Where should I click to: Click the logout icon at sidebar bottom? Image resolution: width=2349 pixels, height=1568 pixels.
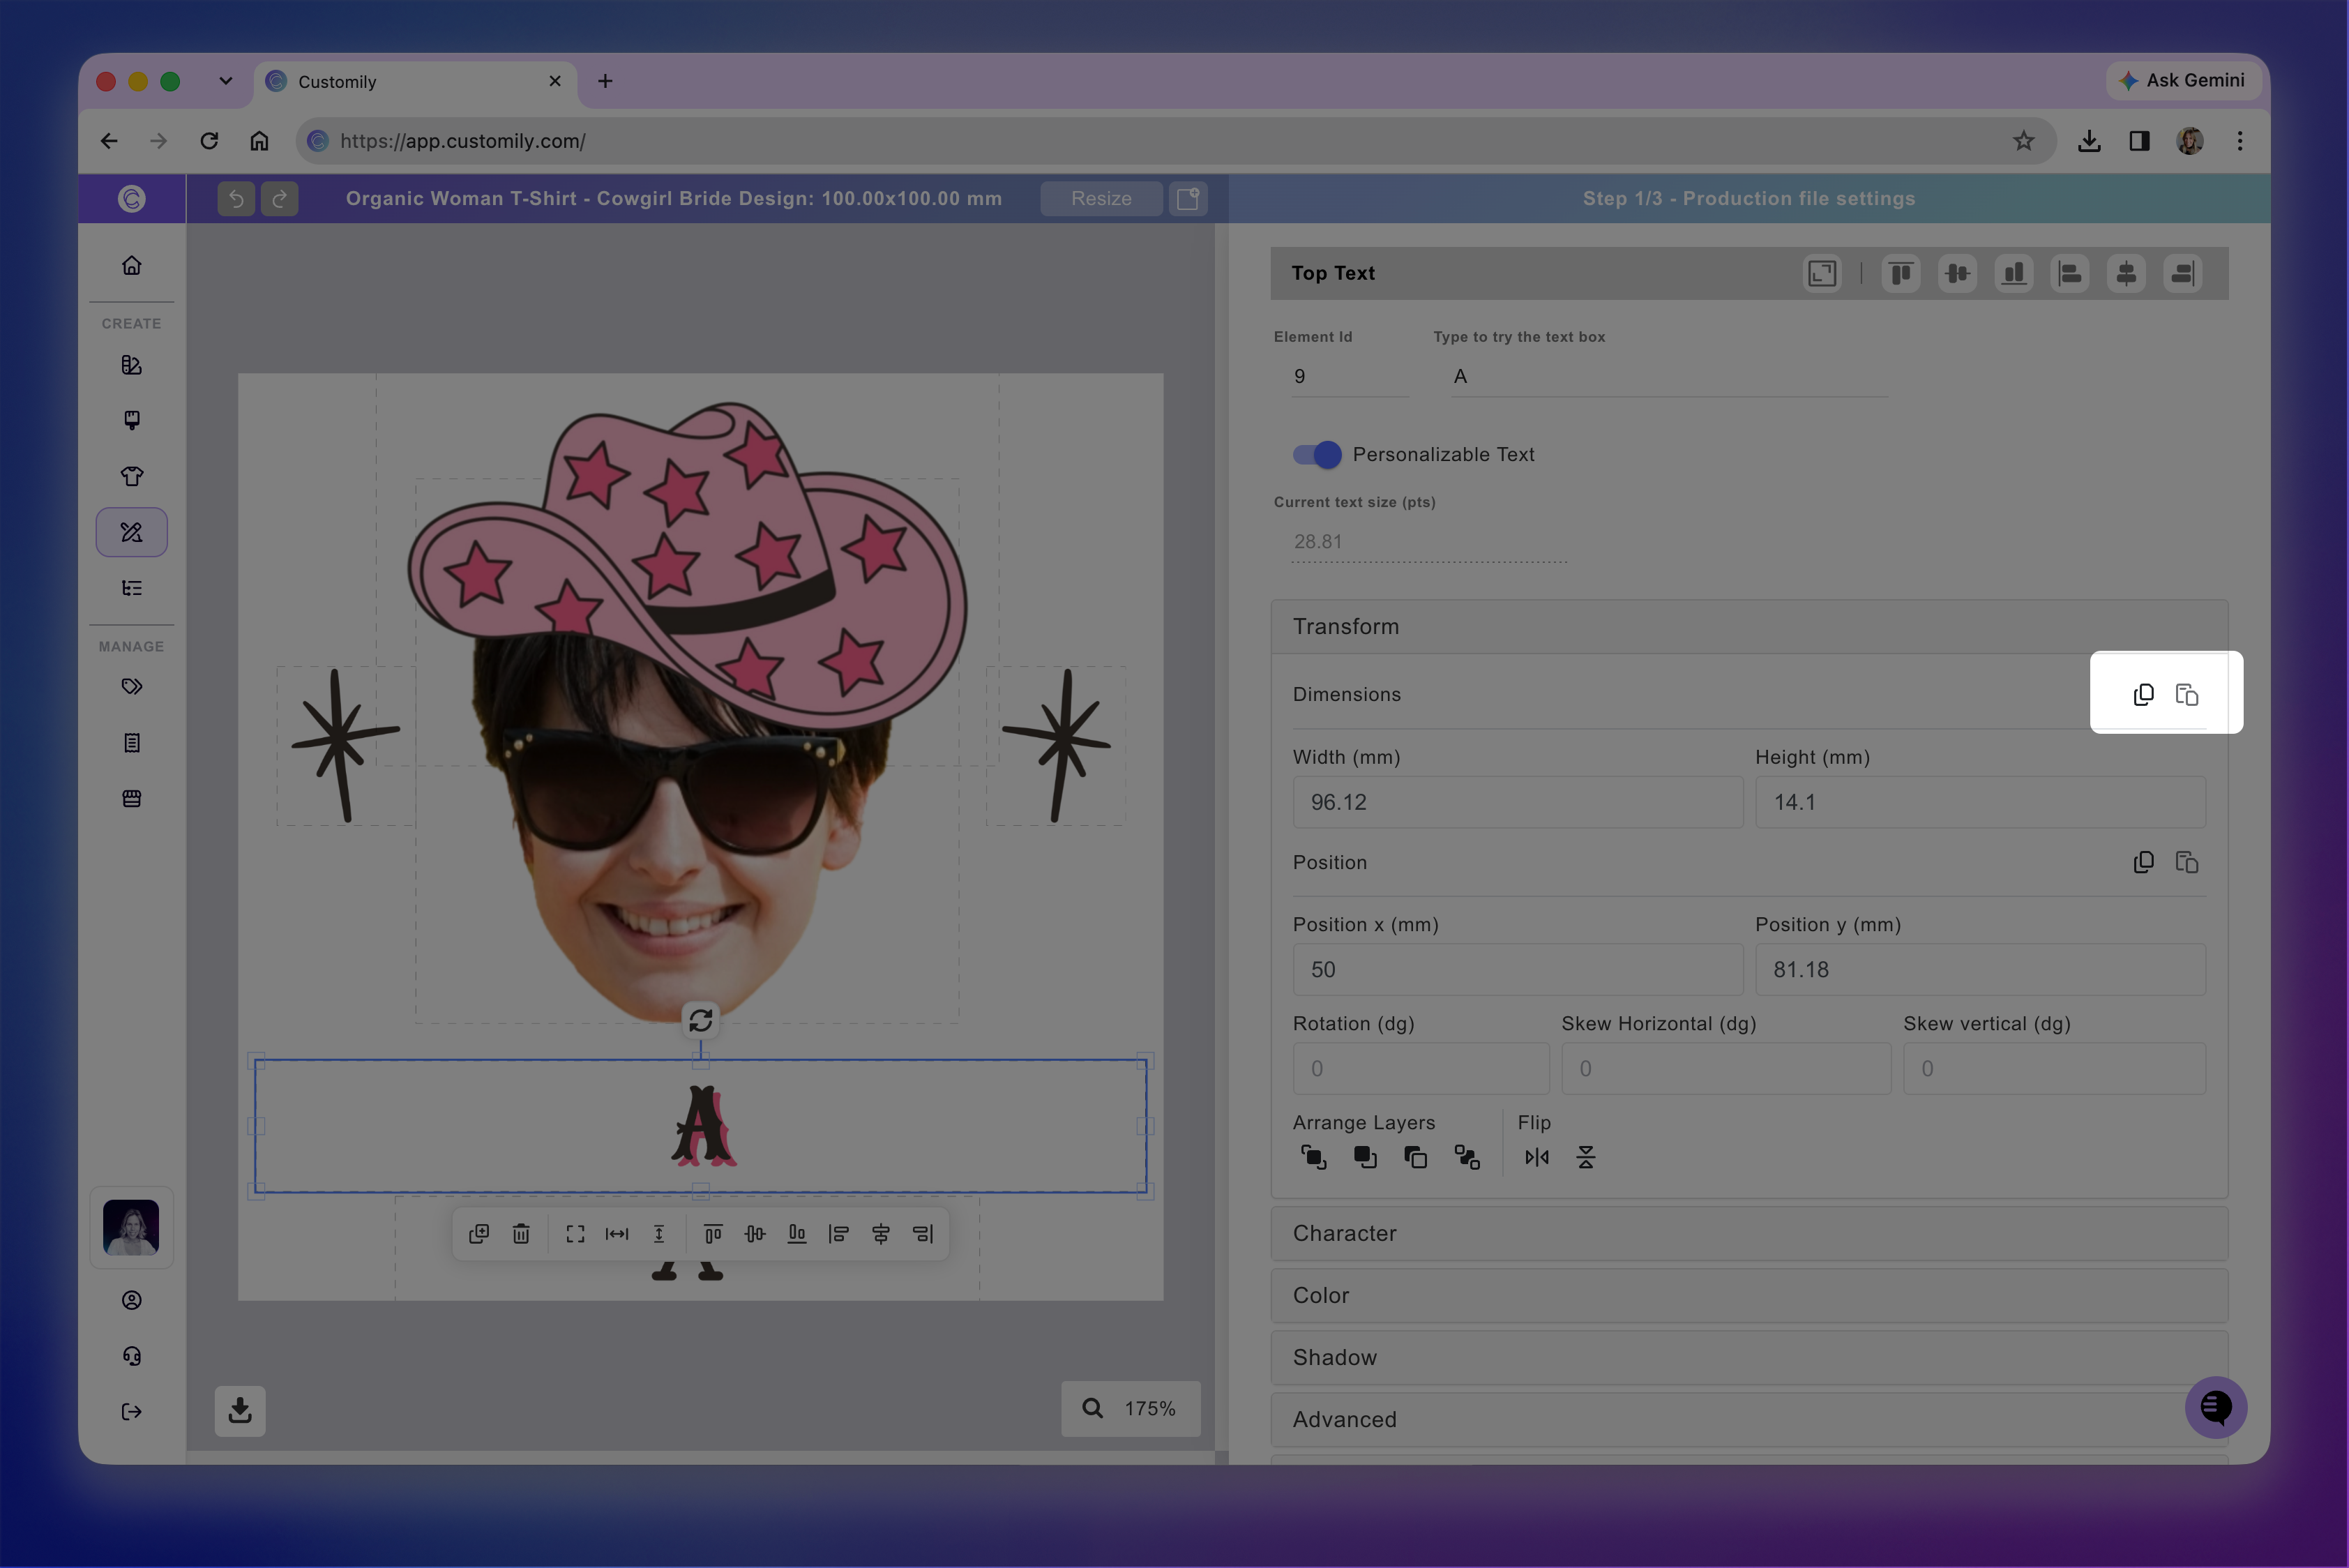pos(132,1412)
